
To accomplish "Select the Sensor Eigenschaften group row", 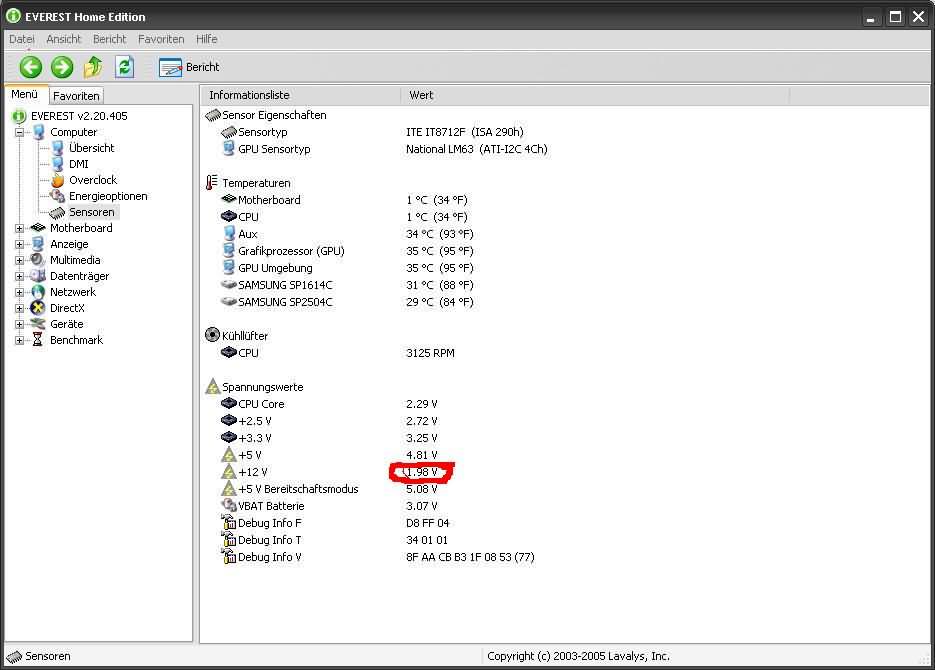I will (x=266, y=115).
